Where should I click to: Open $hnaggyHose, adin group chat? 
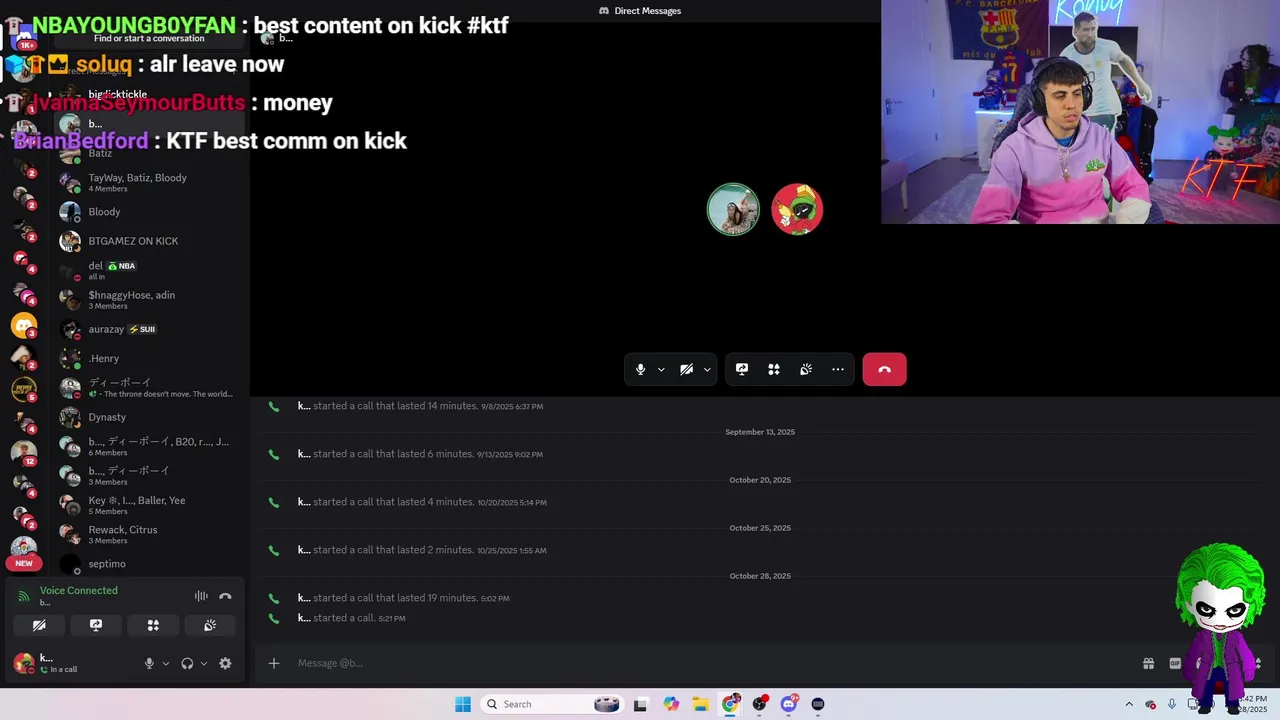(150, 300)
